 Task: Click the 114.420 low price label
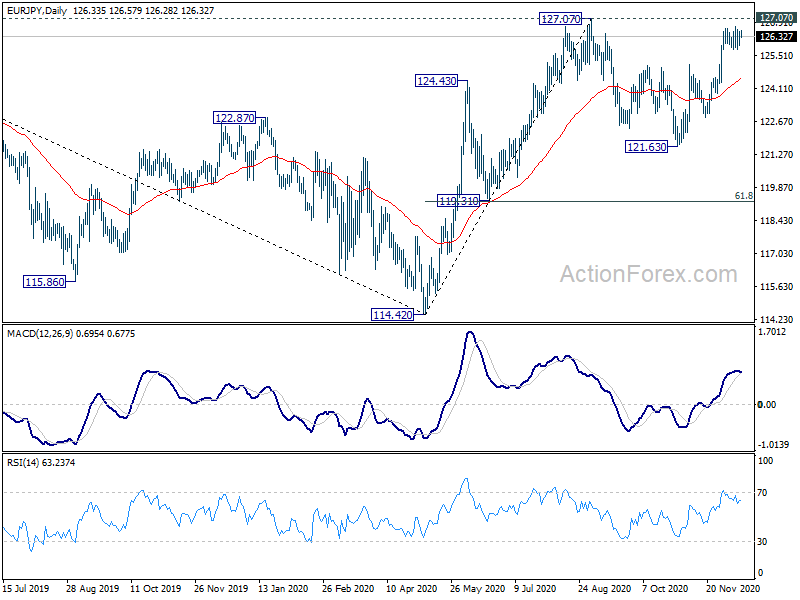click(392, 315)
